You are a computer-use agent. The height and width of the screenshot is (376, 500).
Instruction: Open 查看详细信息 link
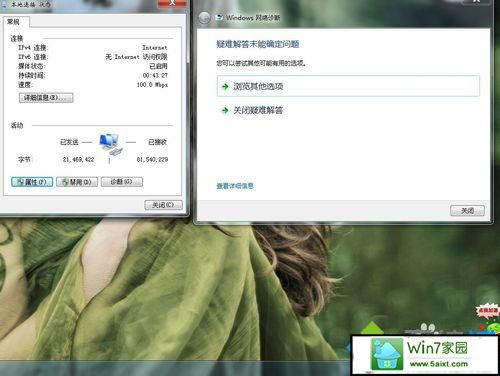(x=235, y=186)
